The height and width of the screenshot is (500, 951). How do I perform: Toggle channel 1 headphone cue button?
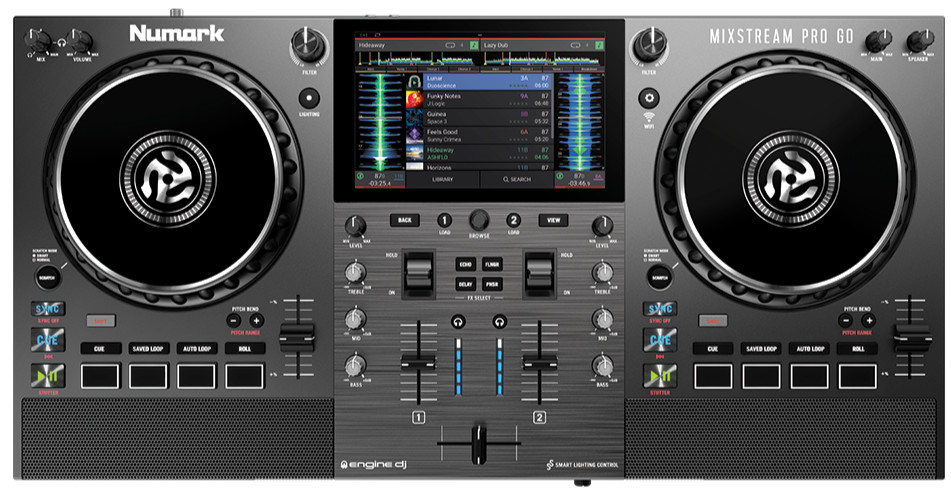459,322
